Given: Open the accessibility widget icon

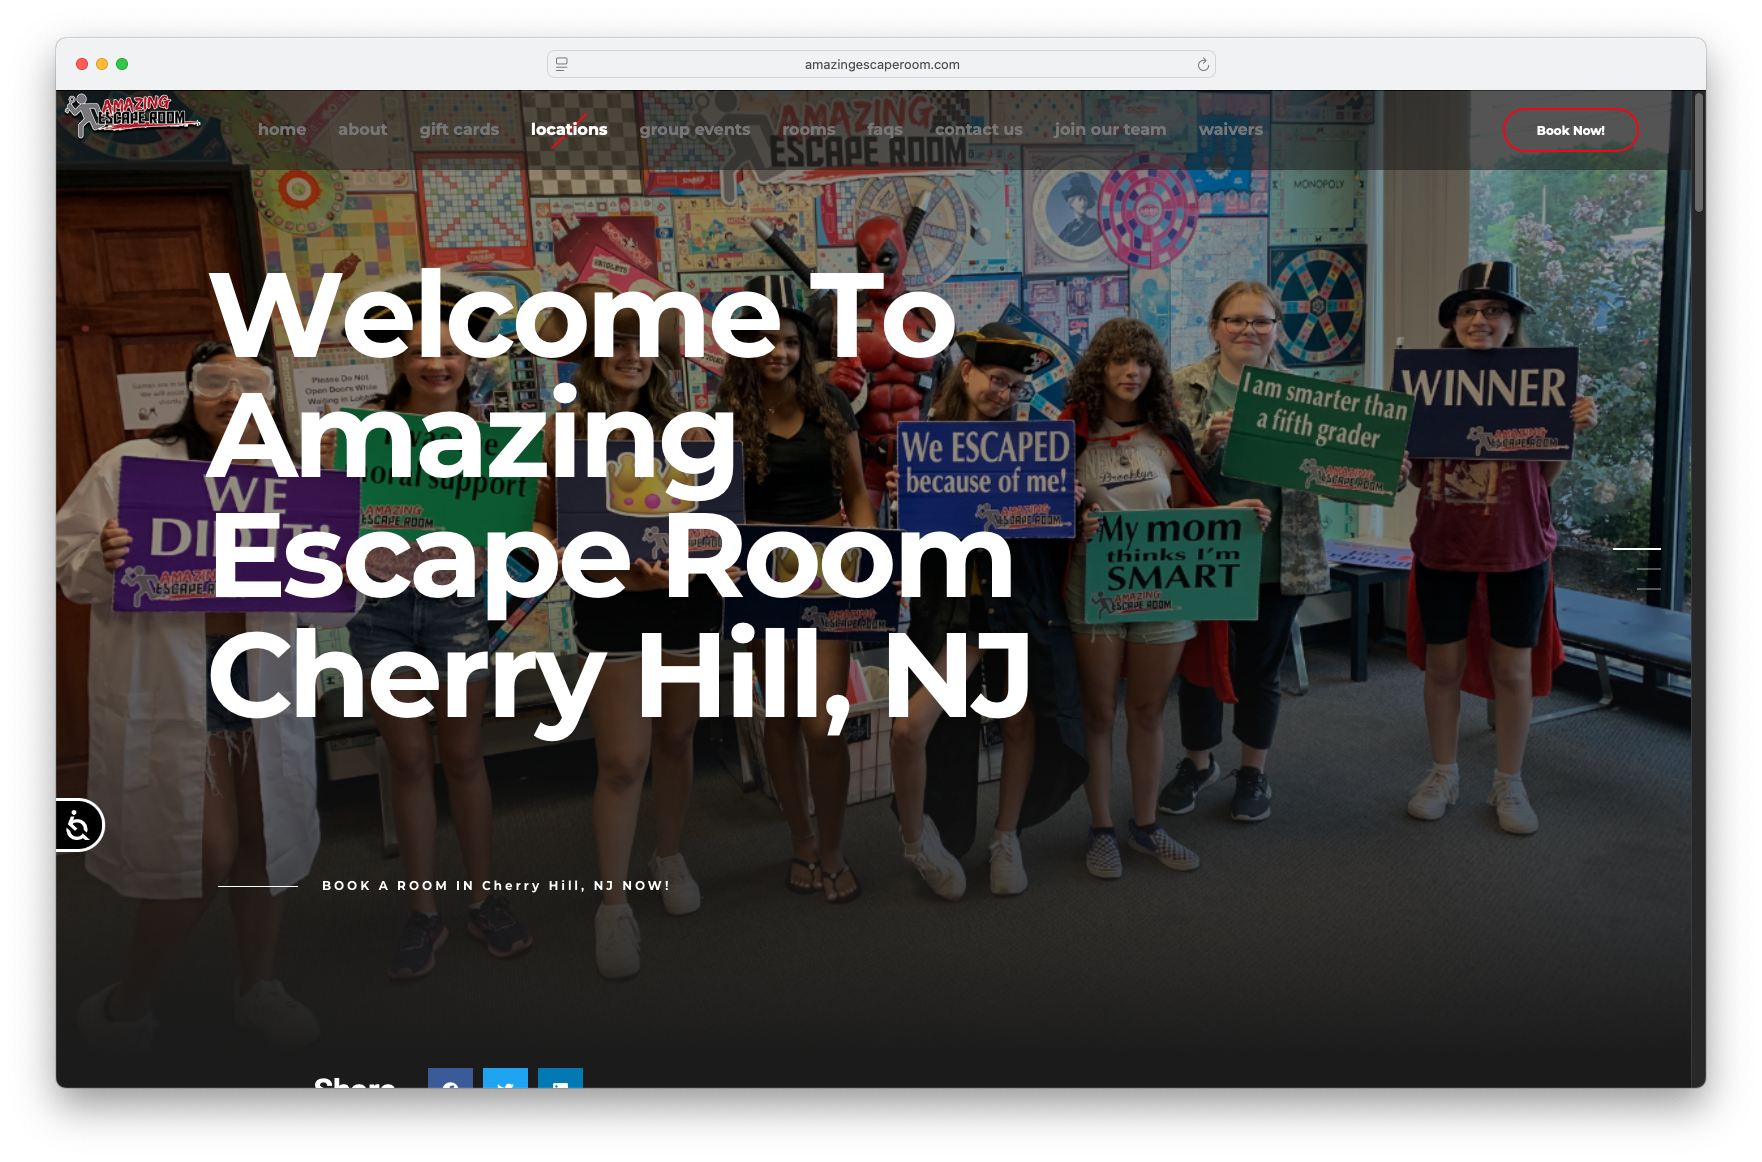Looking at the screenshot, I should 78,825.
